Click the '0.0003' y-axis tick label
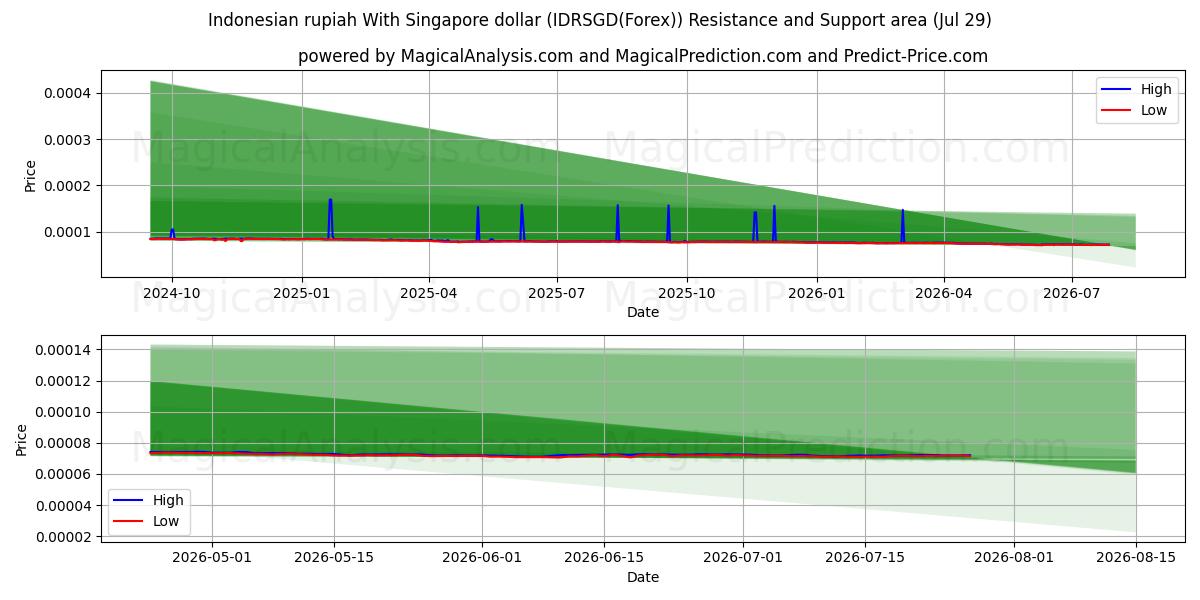The image size is (1200, 600). tap(69, 139)
